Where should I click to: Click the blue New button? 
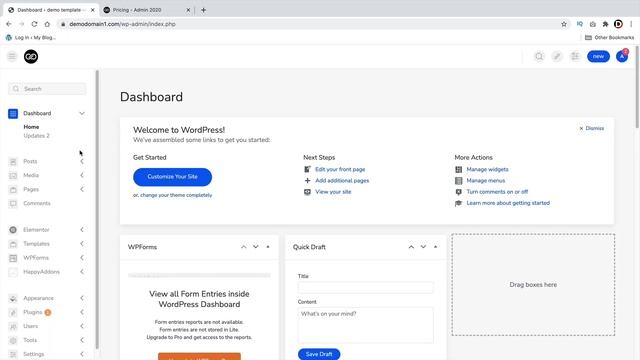coord(598,56)
